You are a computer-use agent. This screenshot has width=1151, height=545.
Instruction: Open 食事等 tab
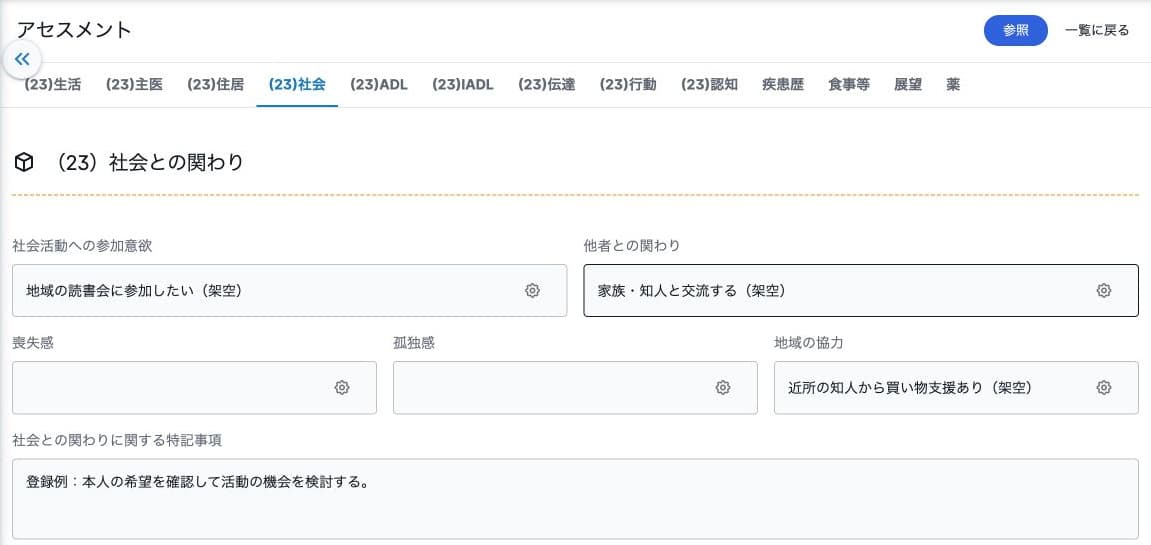point(849,84)
